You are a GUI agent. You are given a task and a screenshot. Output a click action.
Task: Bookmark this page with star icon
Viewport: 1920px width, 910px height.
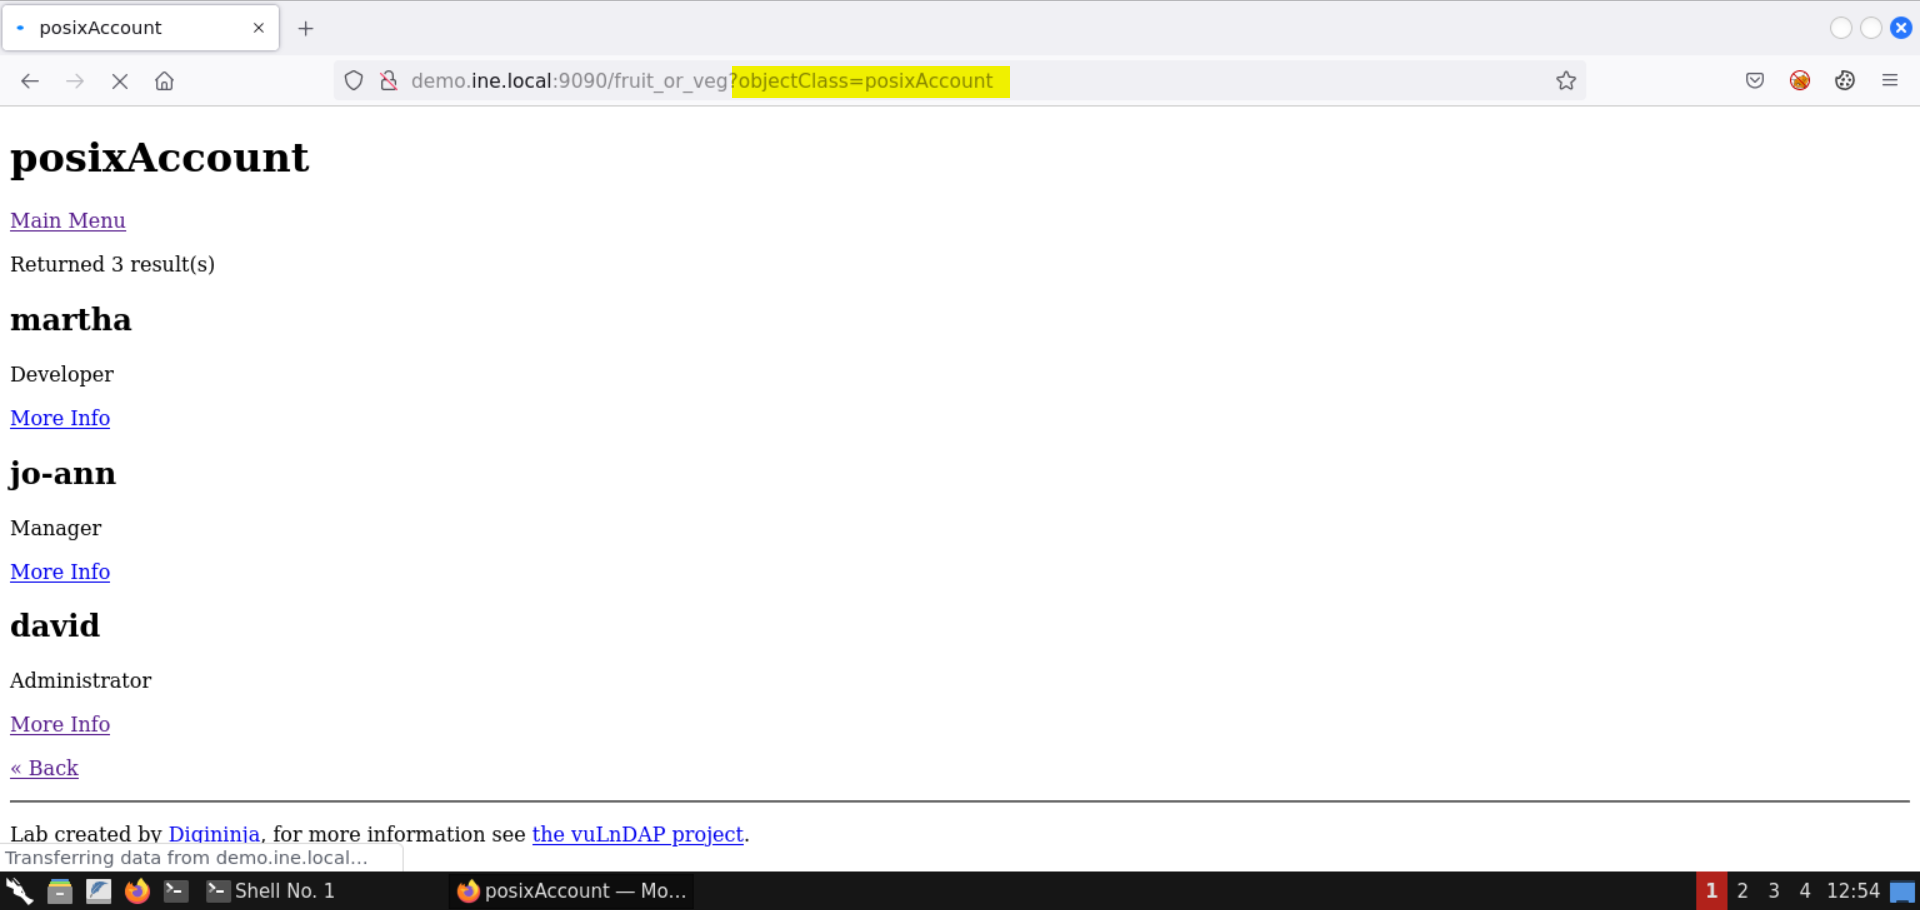click(x=1565, y=81)
